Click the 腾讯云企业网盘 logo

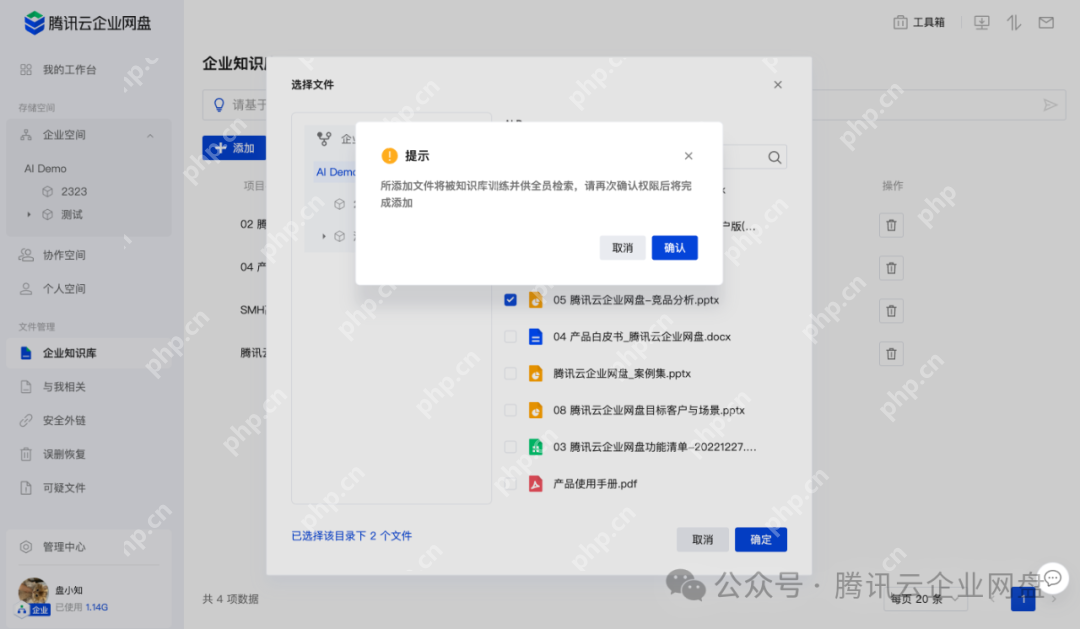87,23
